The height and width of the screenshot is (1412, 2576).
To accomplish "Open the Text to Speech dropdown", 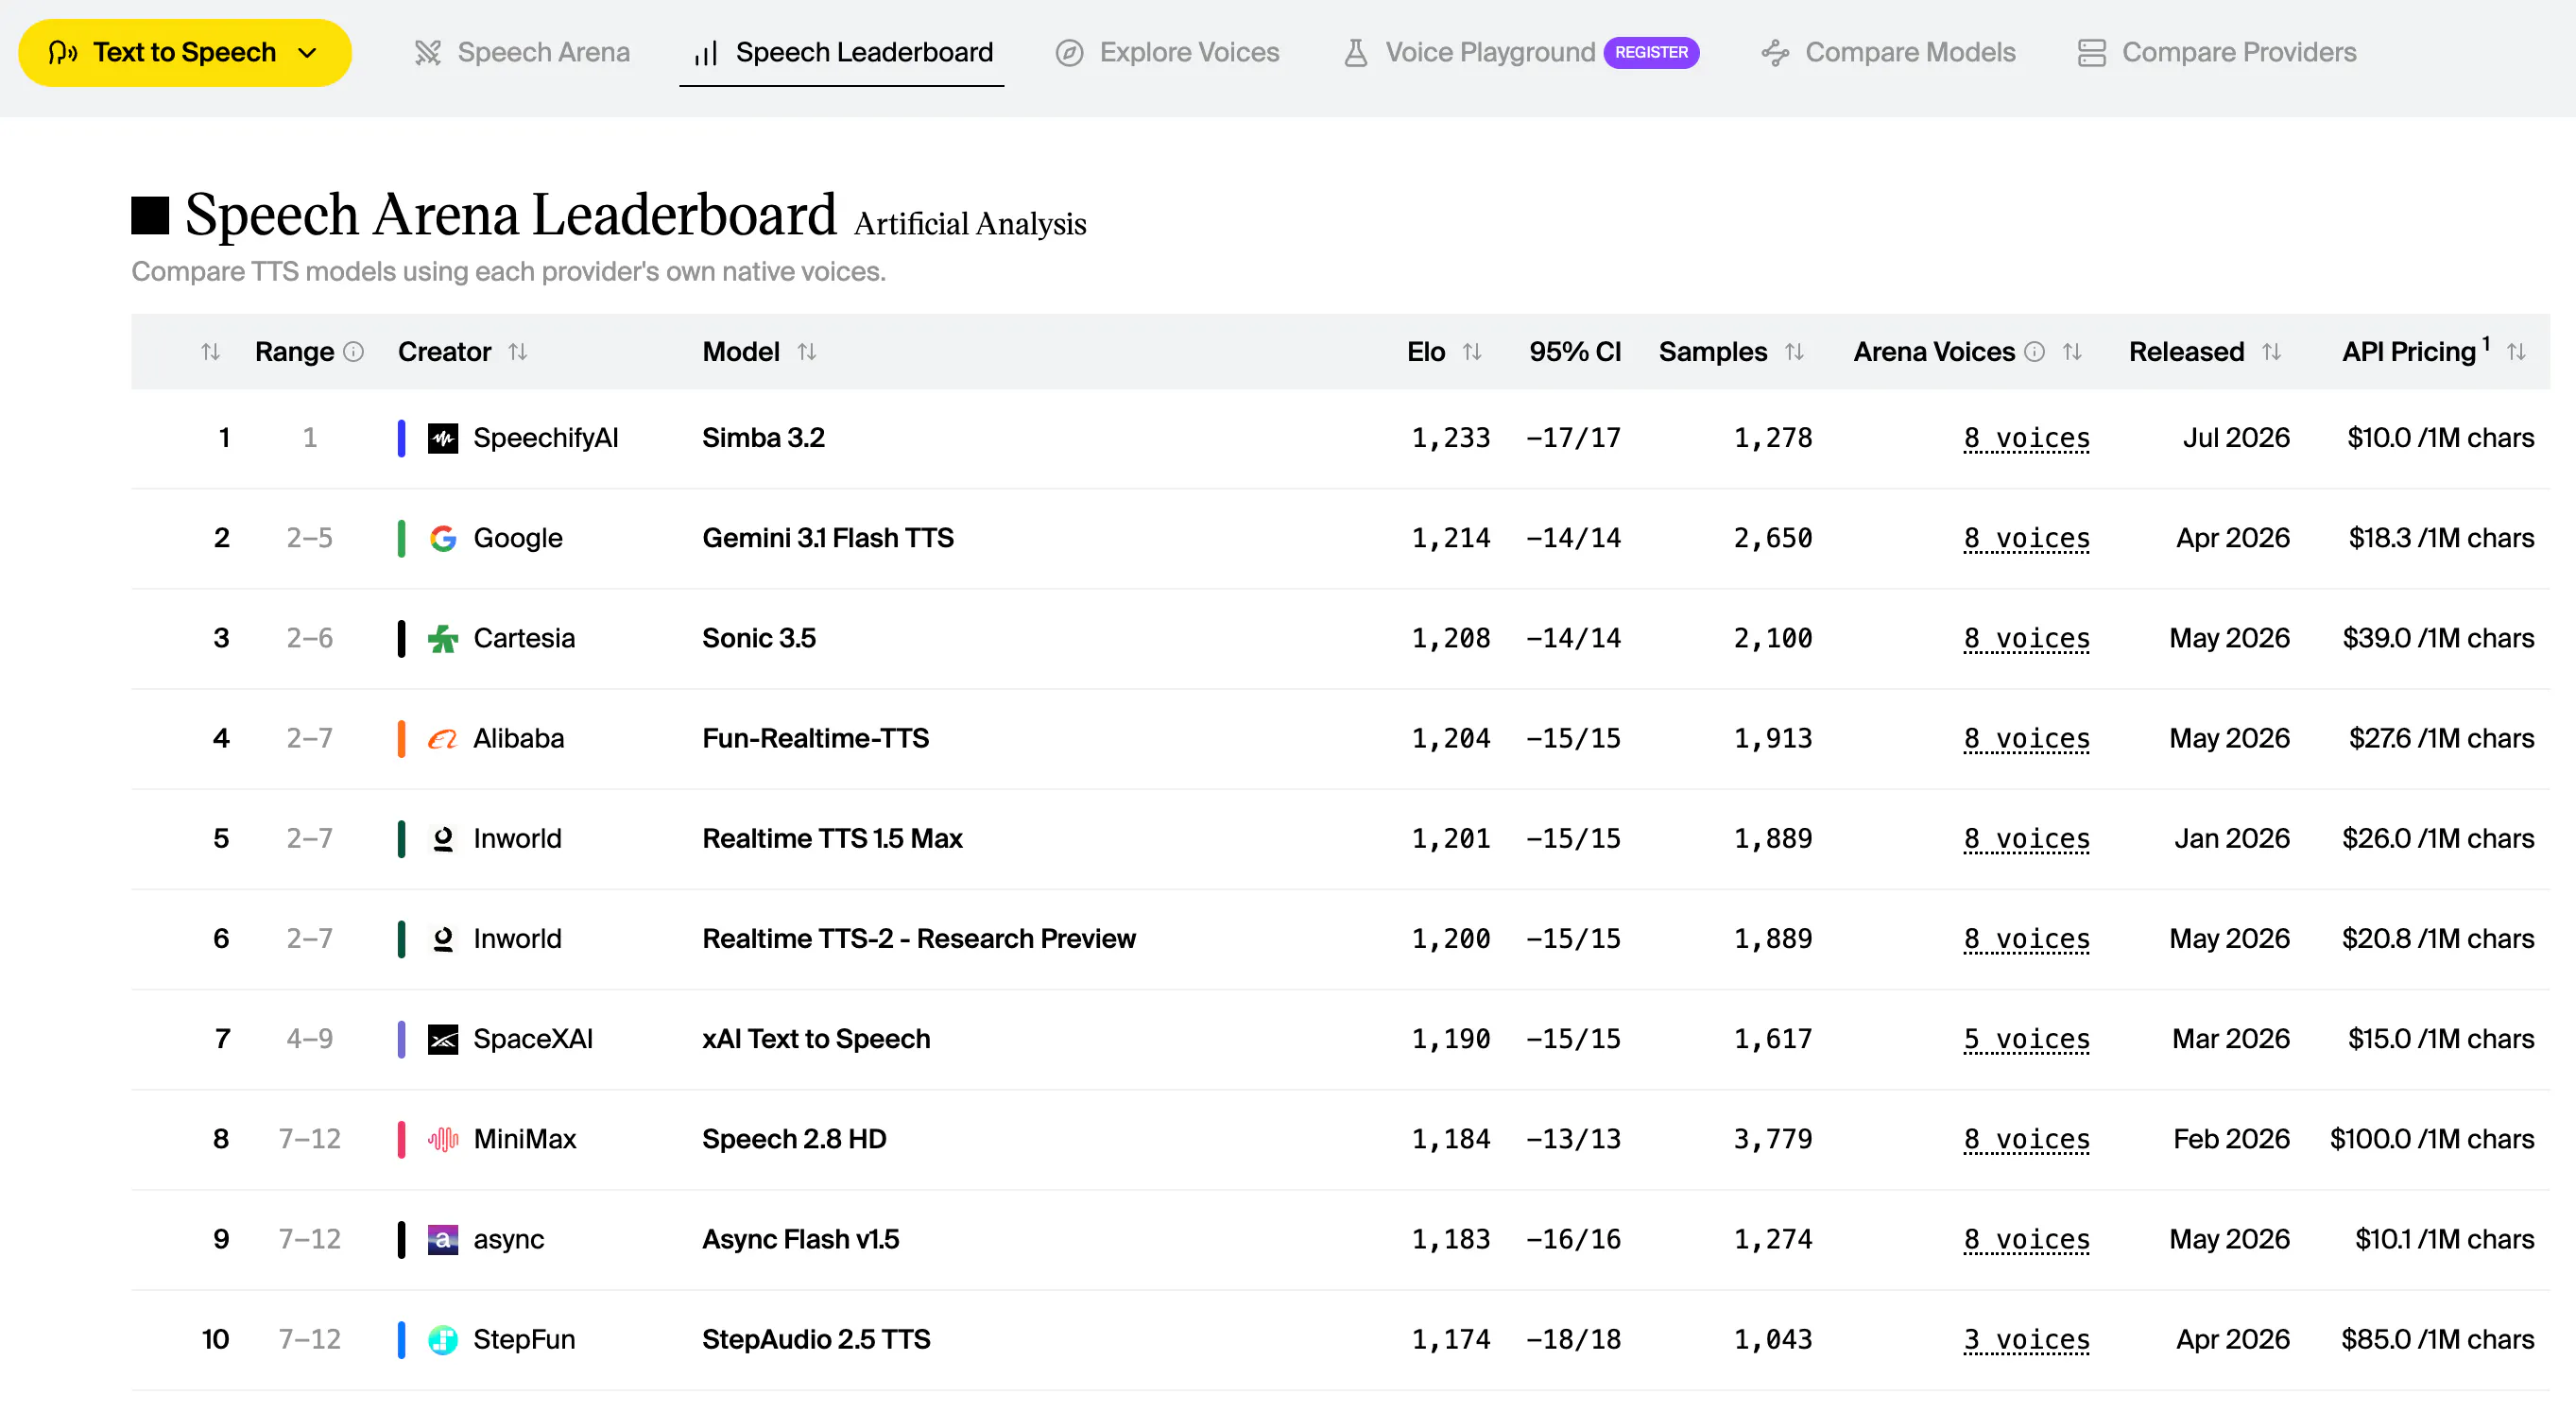I will click(185, 52).
